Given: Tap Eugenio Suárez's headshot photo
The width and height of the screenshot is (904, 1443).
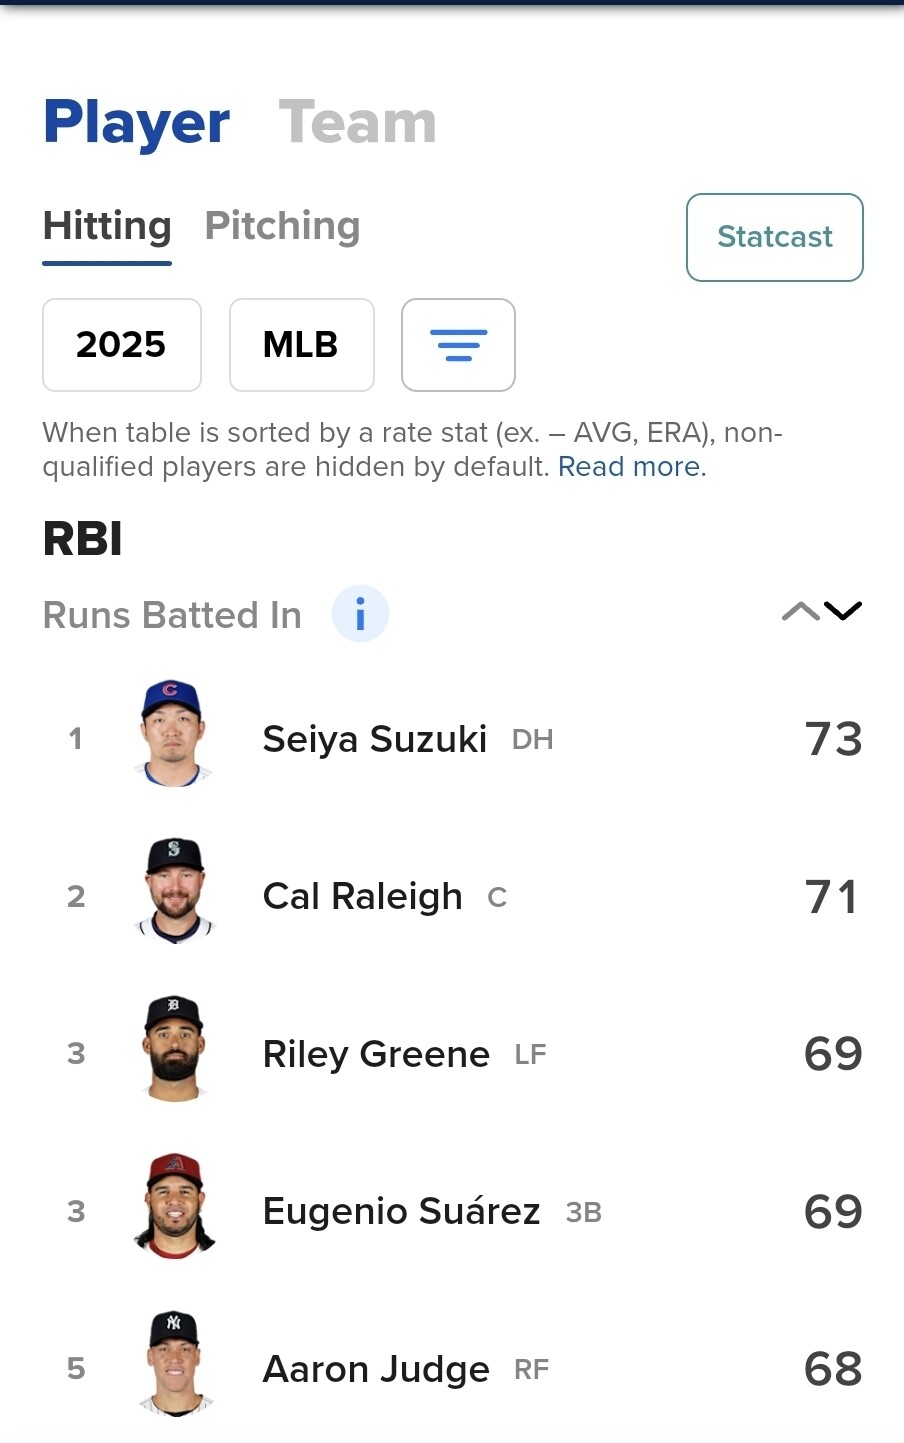Looking at the screenshot, I should click(174, 1207).
